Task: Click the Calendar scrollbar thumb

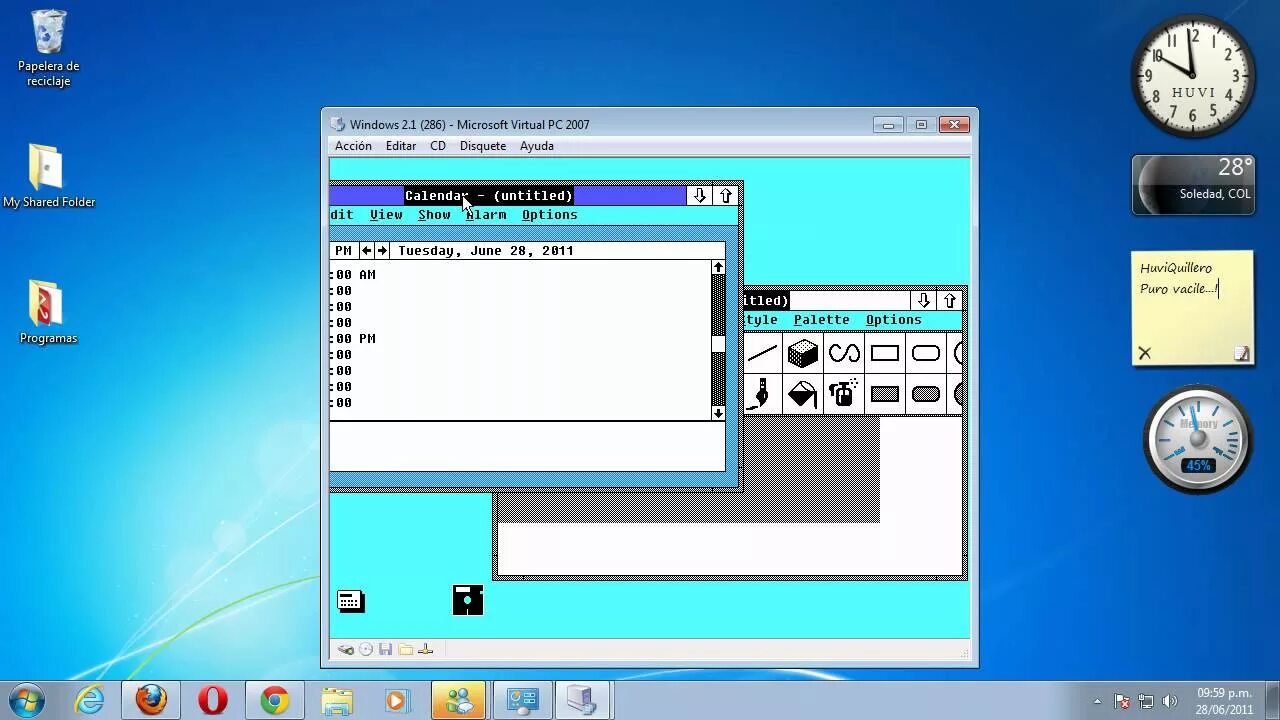Action: point(718,345)
